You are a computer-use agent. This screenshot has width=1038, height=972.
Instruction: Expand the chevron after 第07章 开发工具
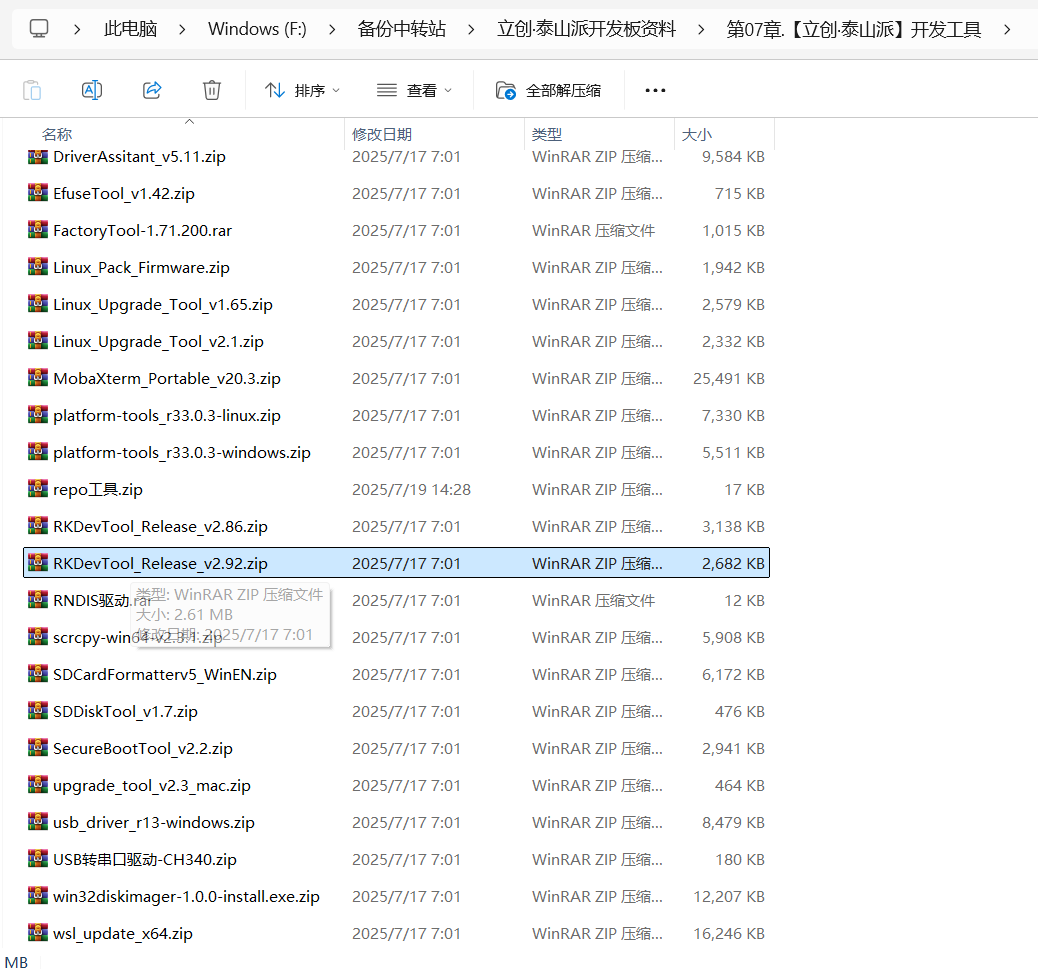pyautogui.click(x=1007, y=30)
